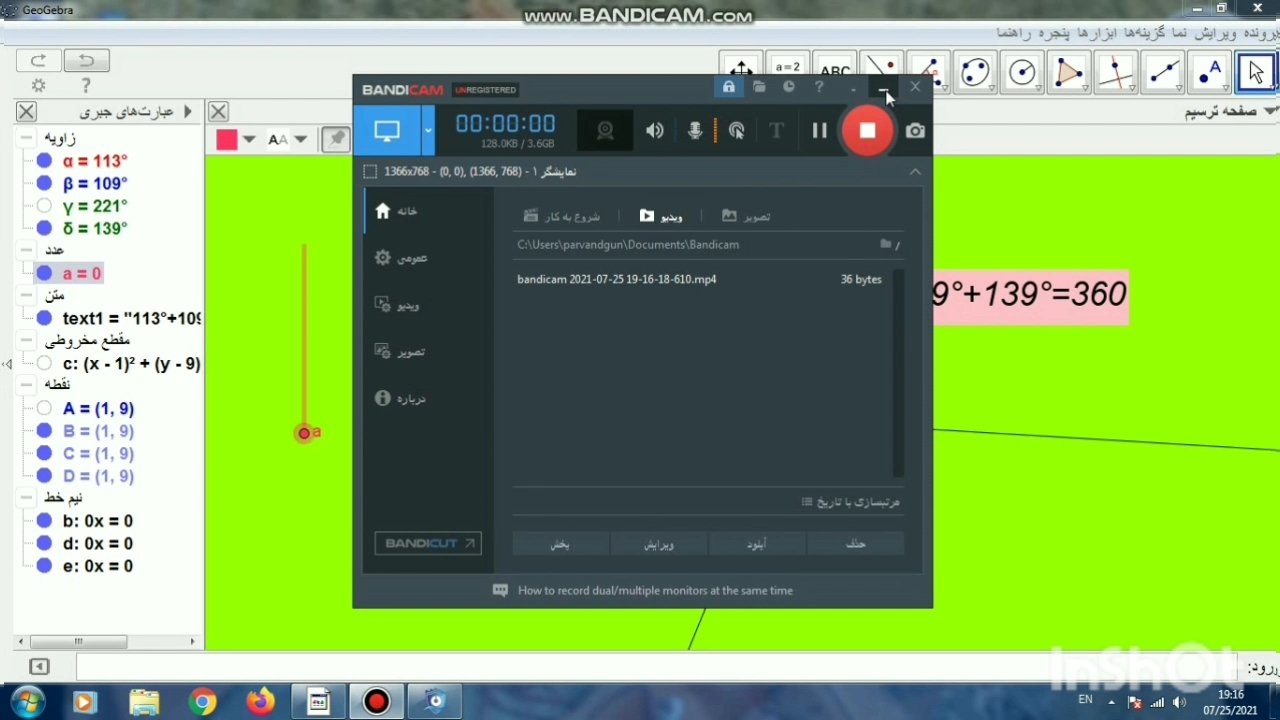Collapse the Bandicam recording area bar

coord(915,172)
